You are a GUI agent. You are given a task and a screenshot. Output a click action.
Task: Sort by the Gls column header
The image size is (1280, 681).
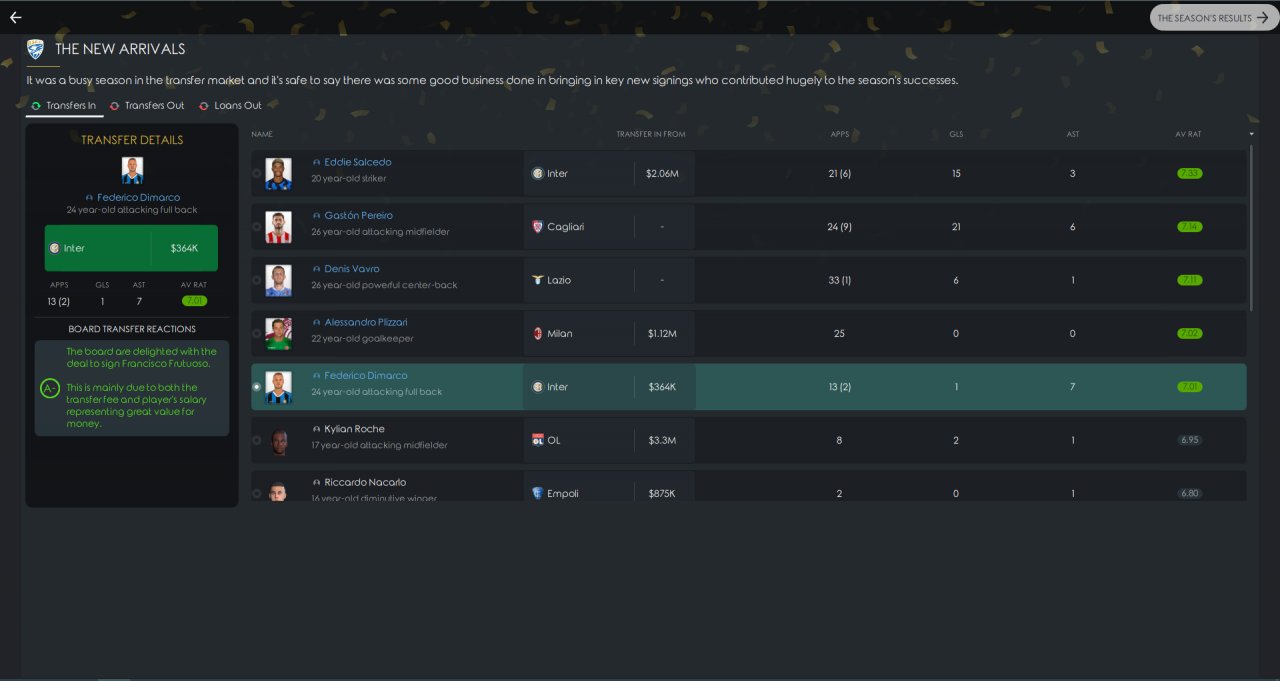(x=956, y=134)
